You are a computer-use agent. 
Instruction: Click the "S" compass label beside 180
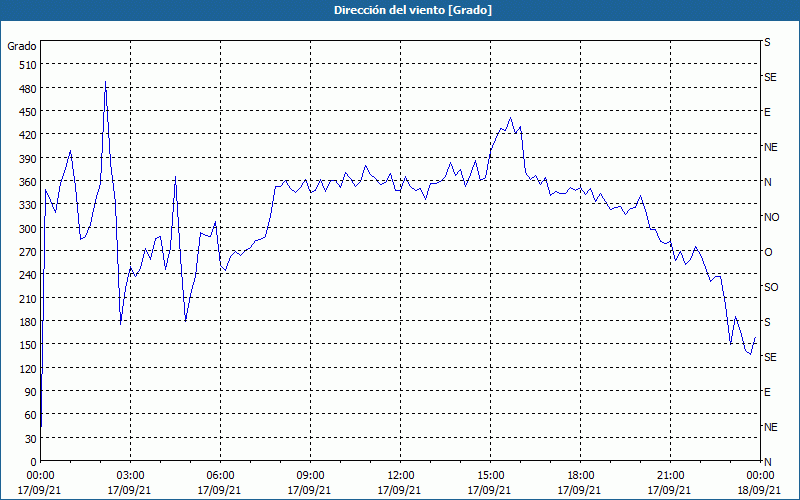(767, 322)
